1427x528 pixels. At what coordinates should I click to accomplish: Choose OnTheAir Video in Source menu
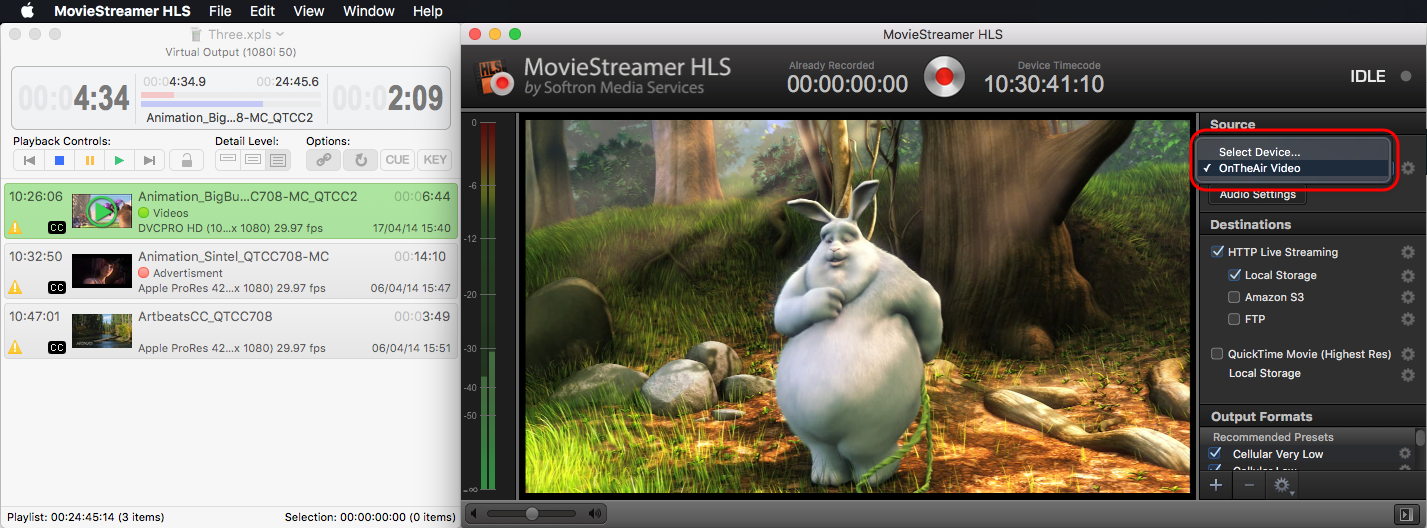(x=1292, y=168)
